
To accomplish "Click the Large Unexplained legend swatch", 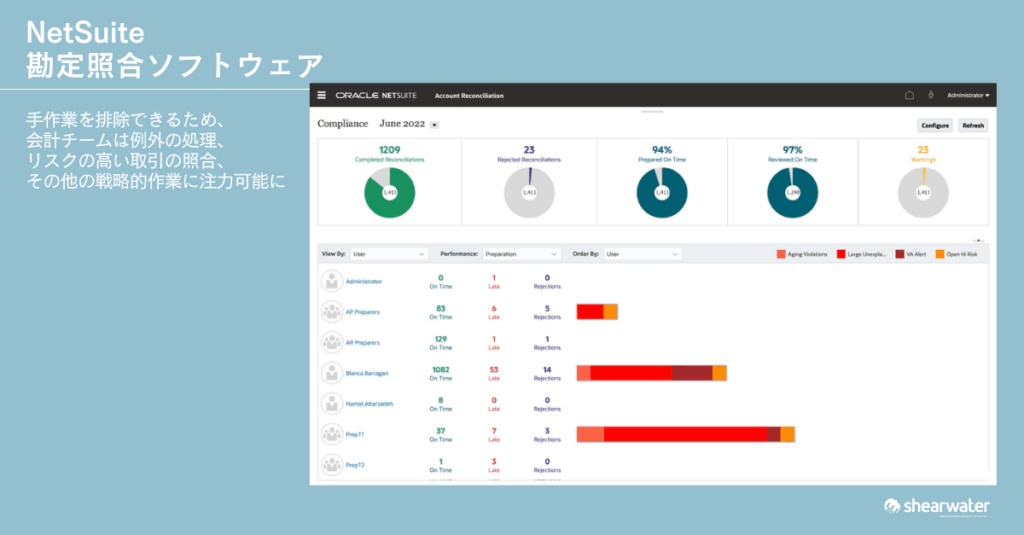I will pyautogui.click(x=841, y=254).
